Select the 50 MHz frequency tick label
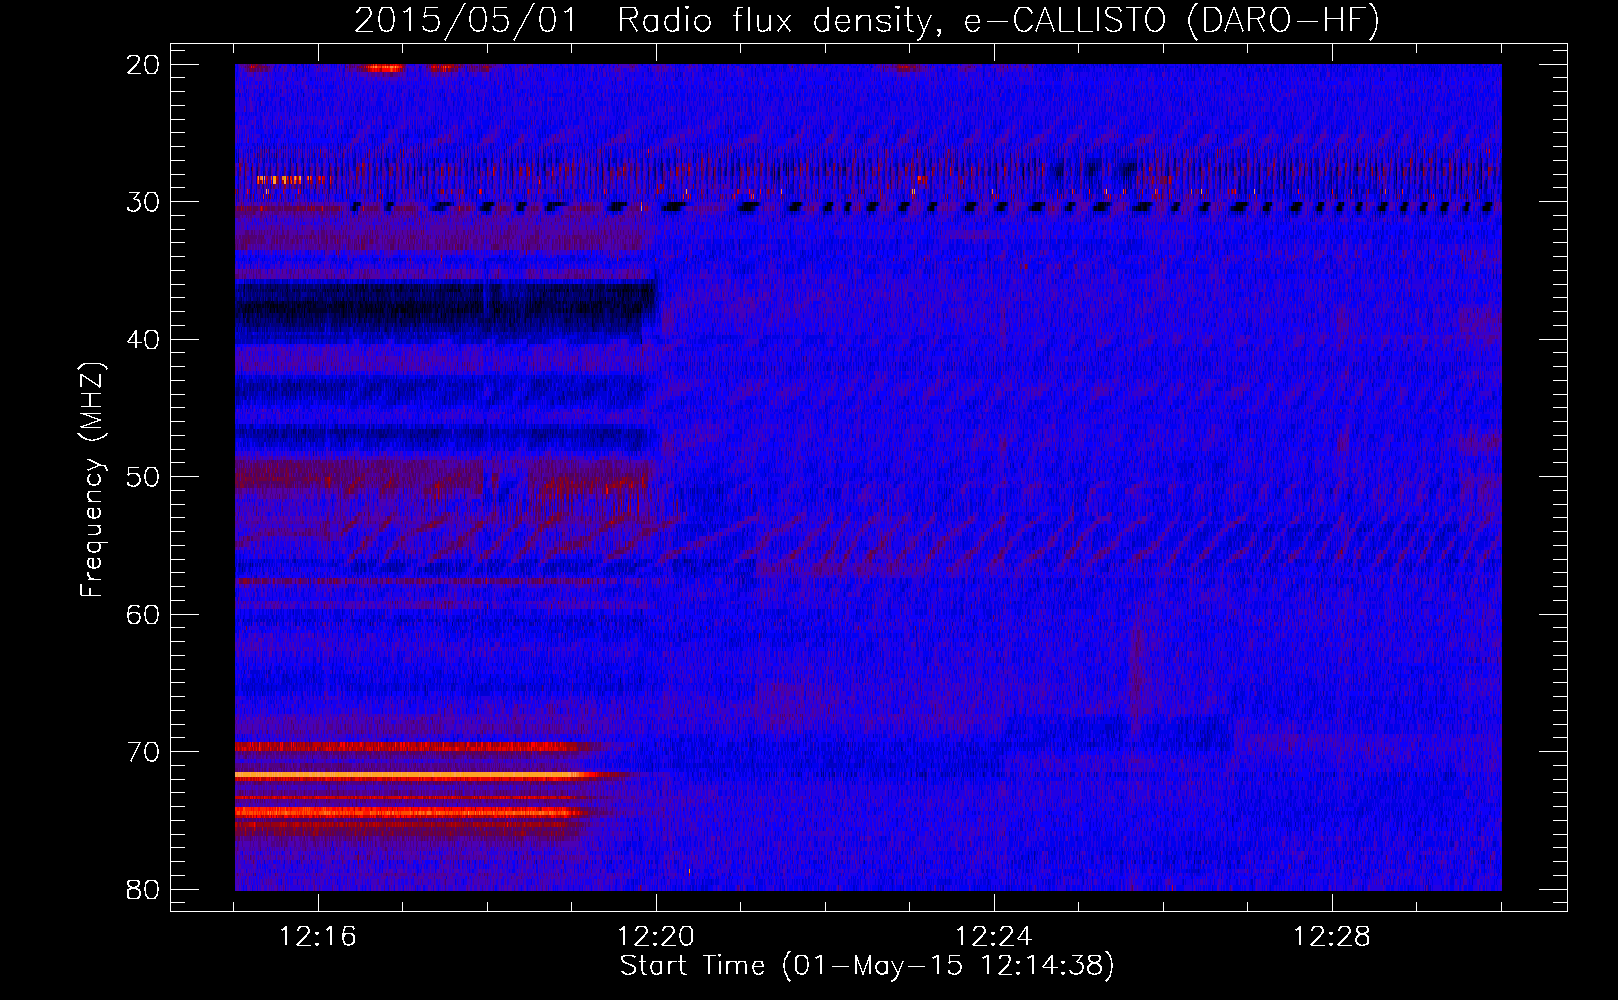The image size is (1618, 1000). [x=144, y=477]
